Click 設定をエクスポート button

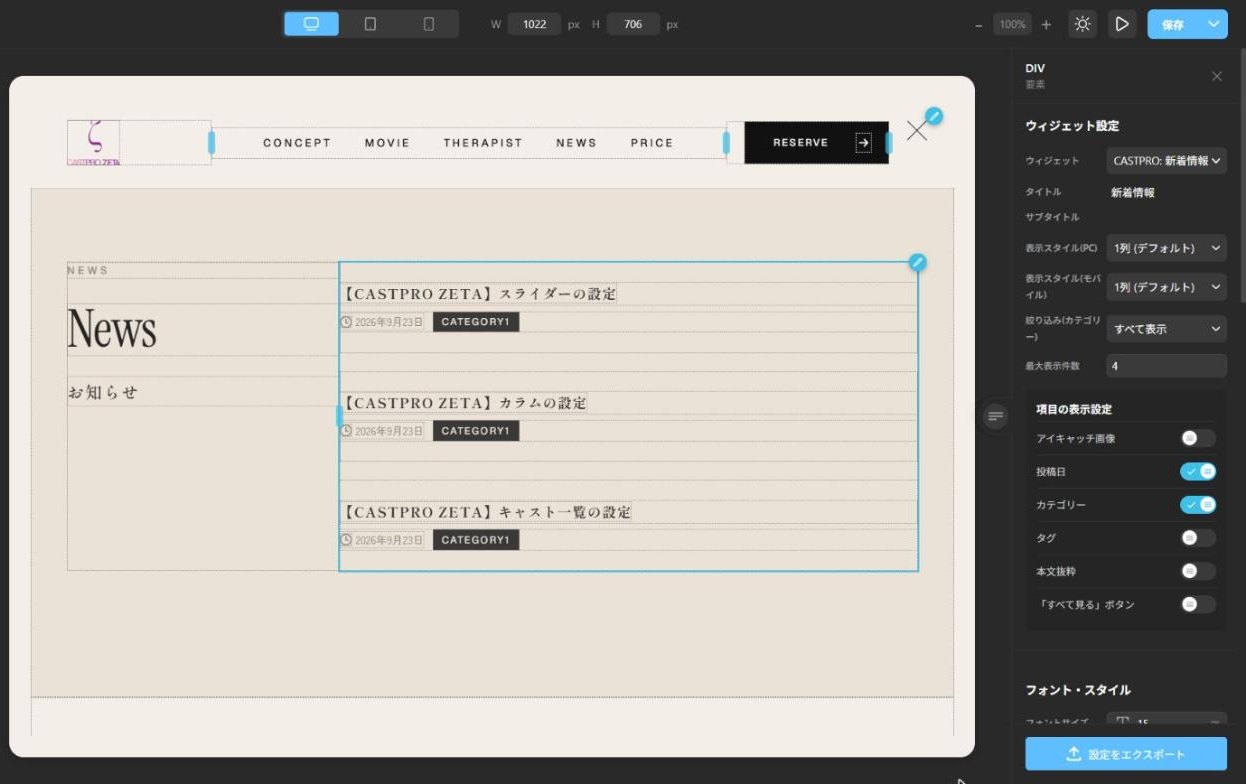click(1126, 754)
